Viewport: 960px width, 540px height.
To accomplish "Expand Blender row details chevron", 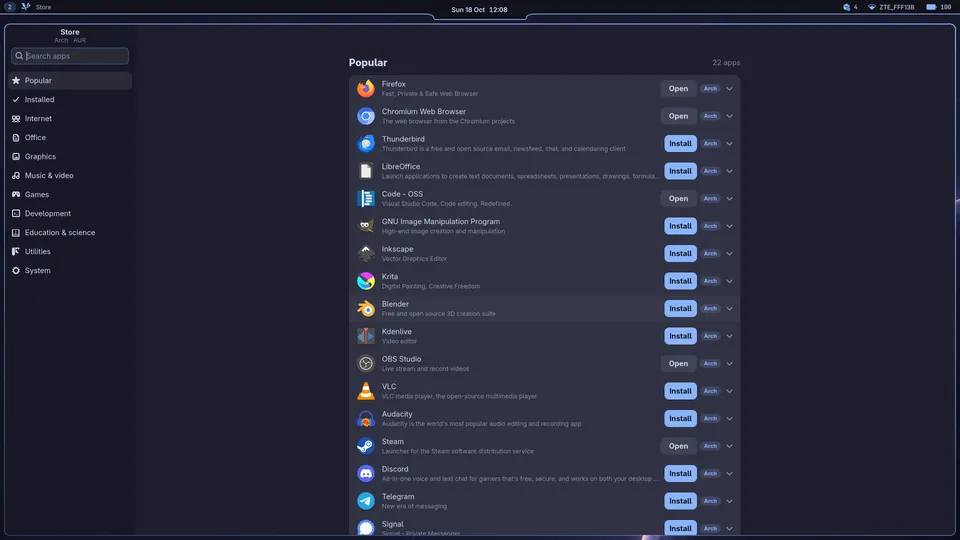I will [x=729, y=309].
